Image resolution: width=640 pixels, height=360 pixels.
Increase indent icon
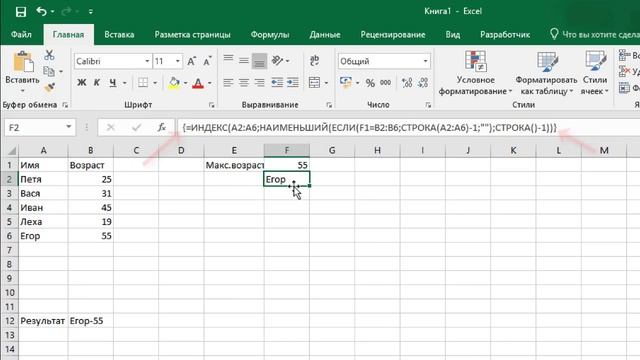pos(293,83)
